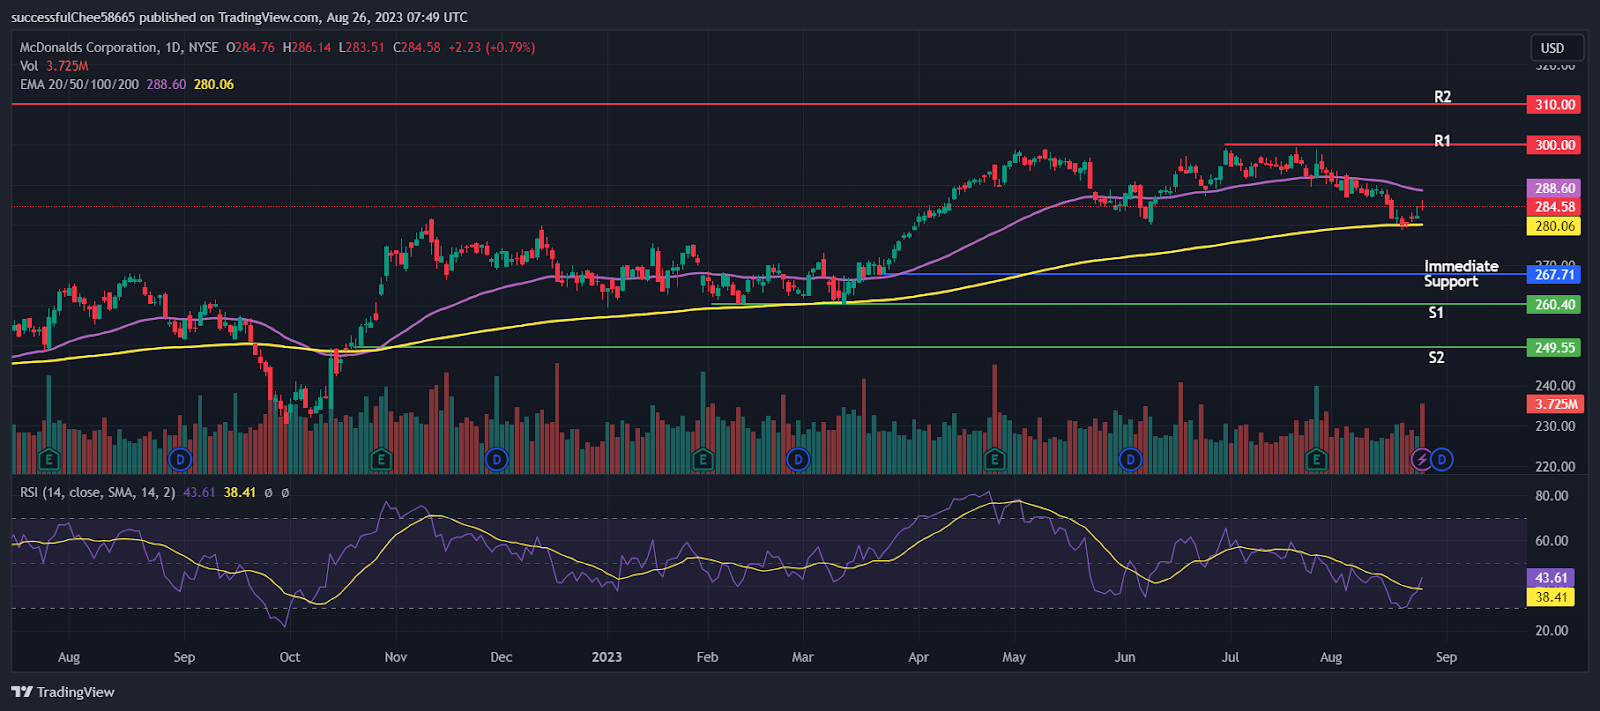Click the R2 resistance text label
The image size is (1600, 711).
1442,97
